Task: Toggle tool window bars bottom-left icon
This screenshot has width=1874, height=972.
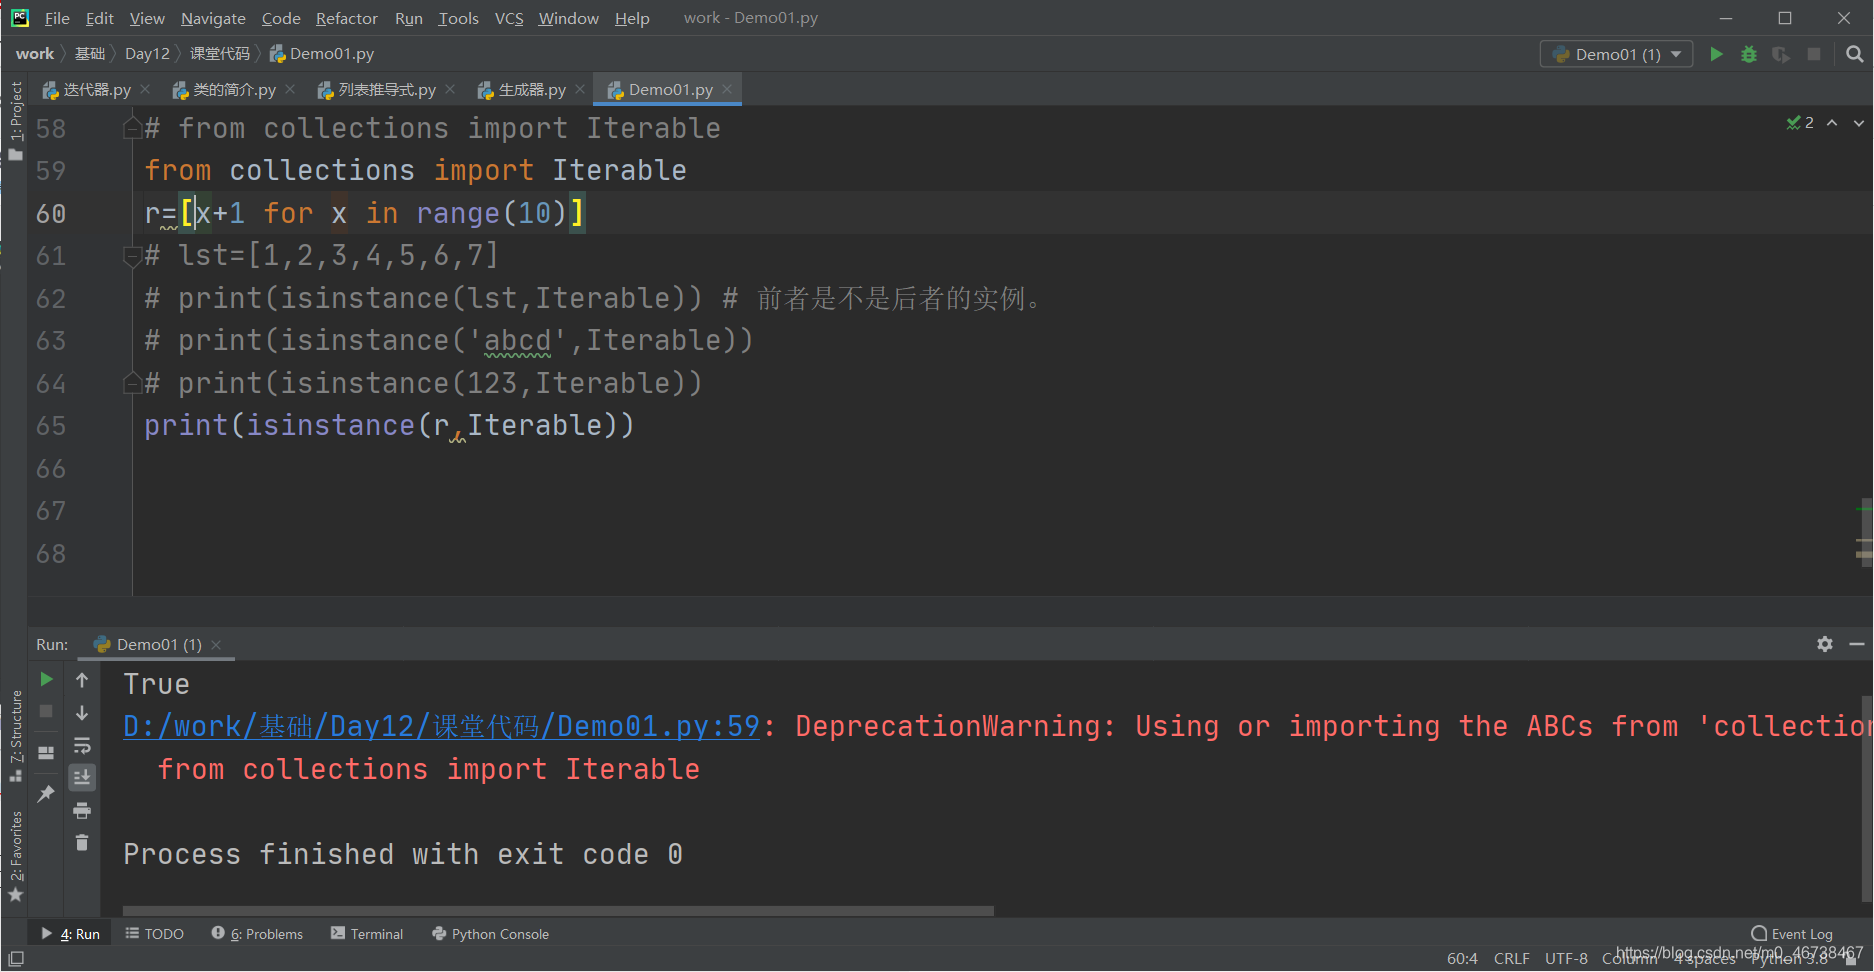Action: coord(16,958)
